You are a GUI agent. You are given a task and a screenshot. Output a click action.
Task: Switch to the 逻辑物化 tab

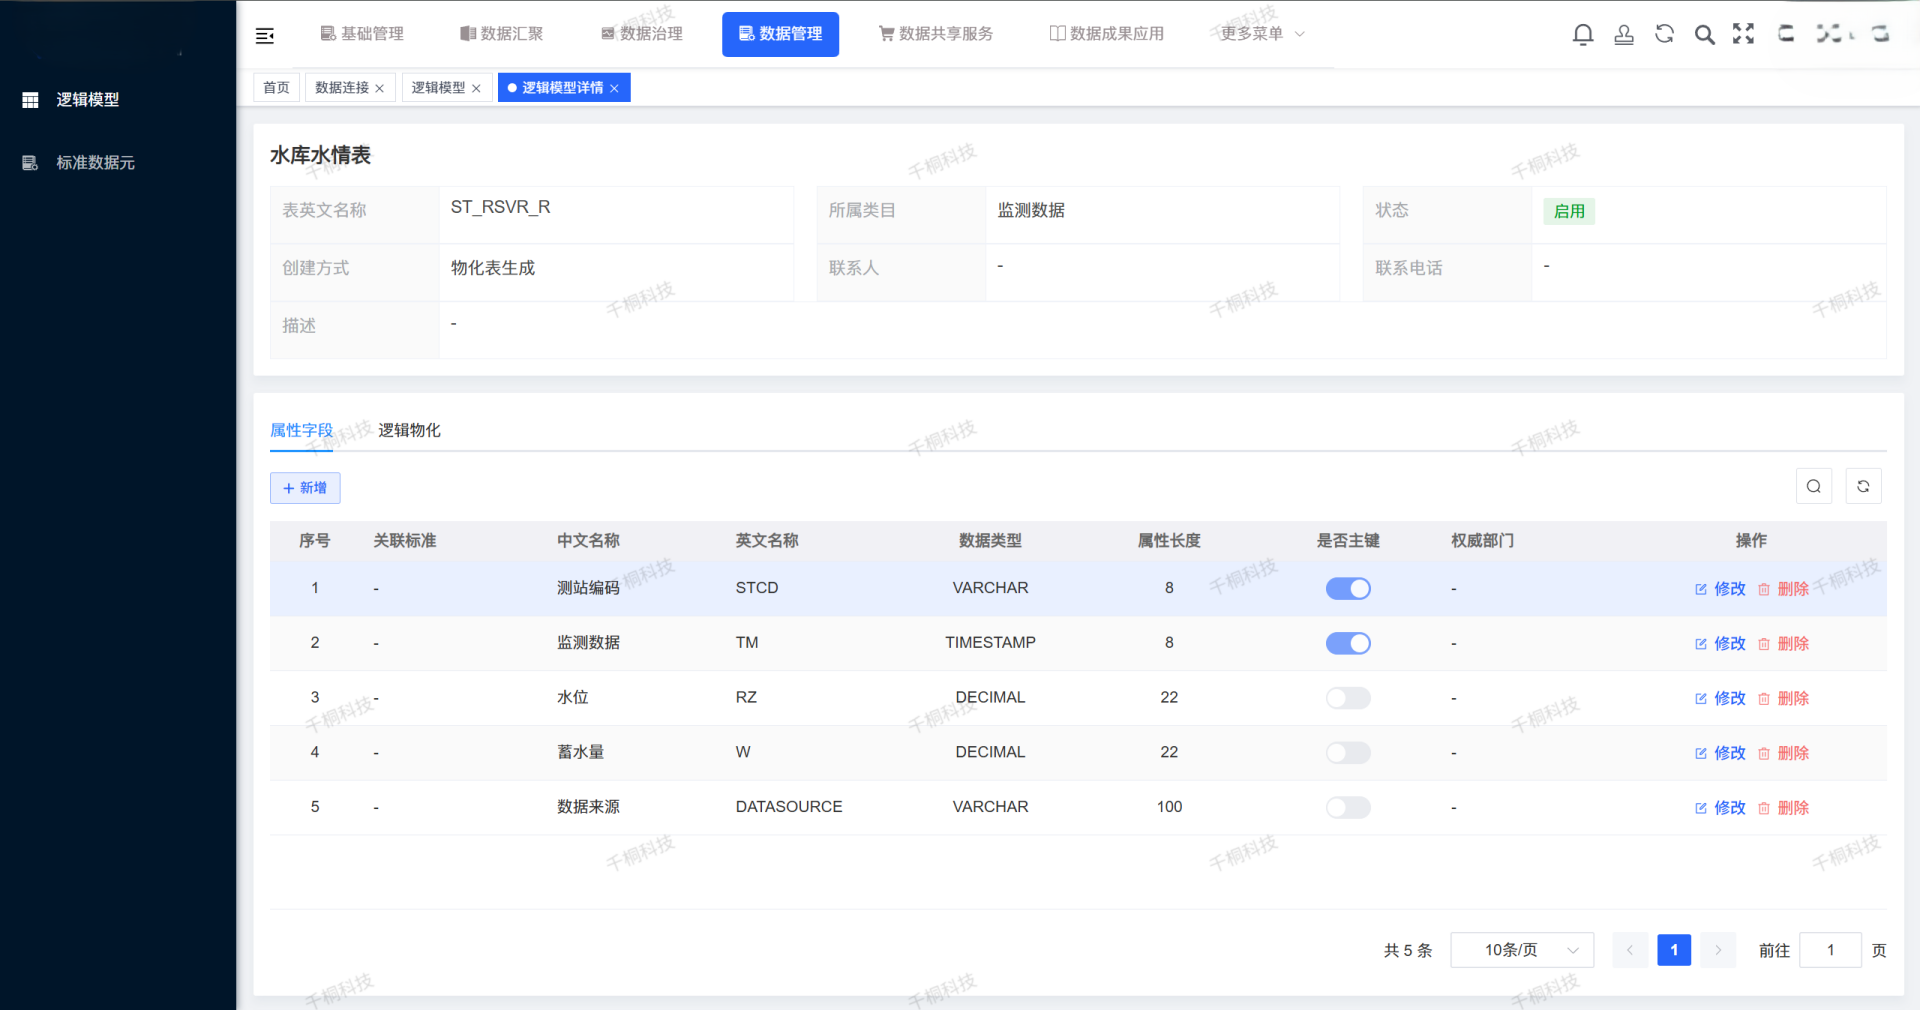[409, 430]
